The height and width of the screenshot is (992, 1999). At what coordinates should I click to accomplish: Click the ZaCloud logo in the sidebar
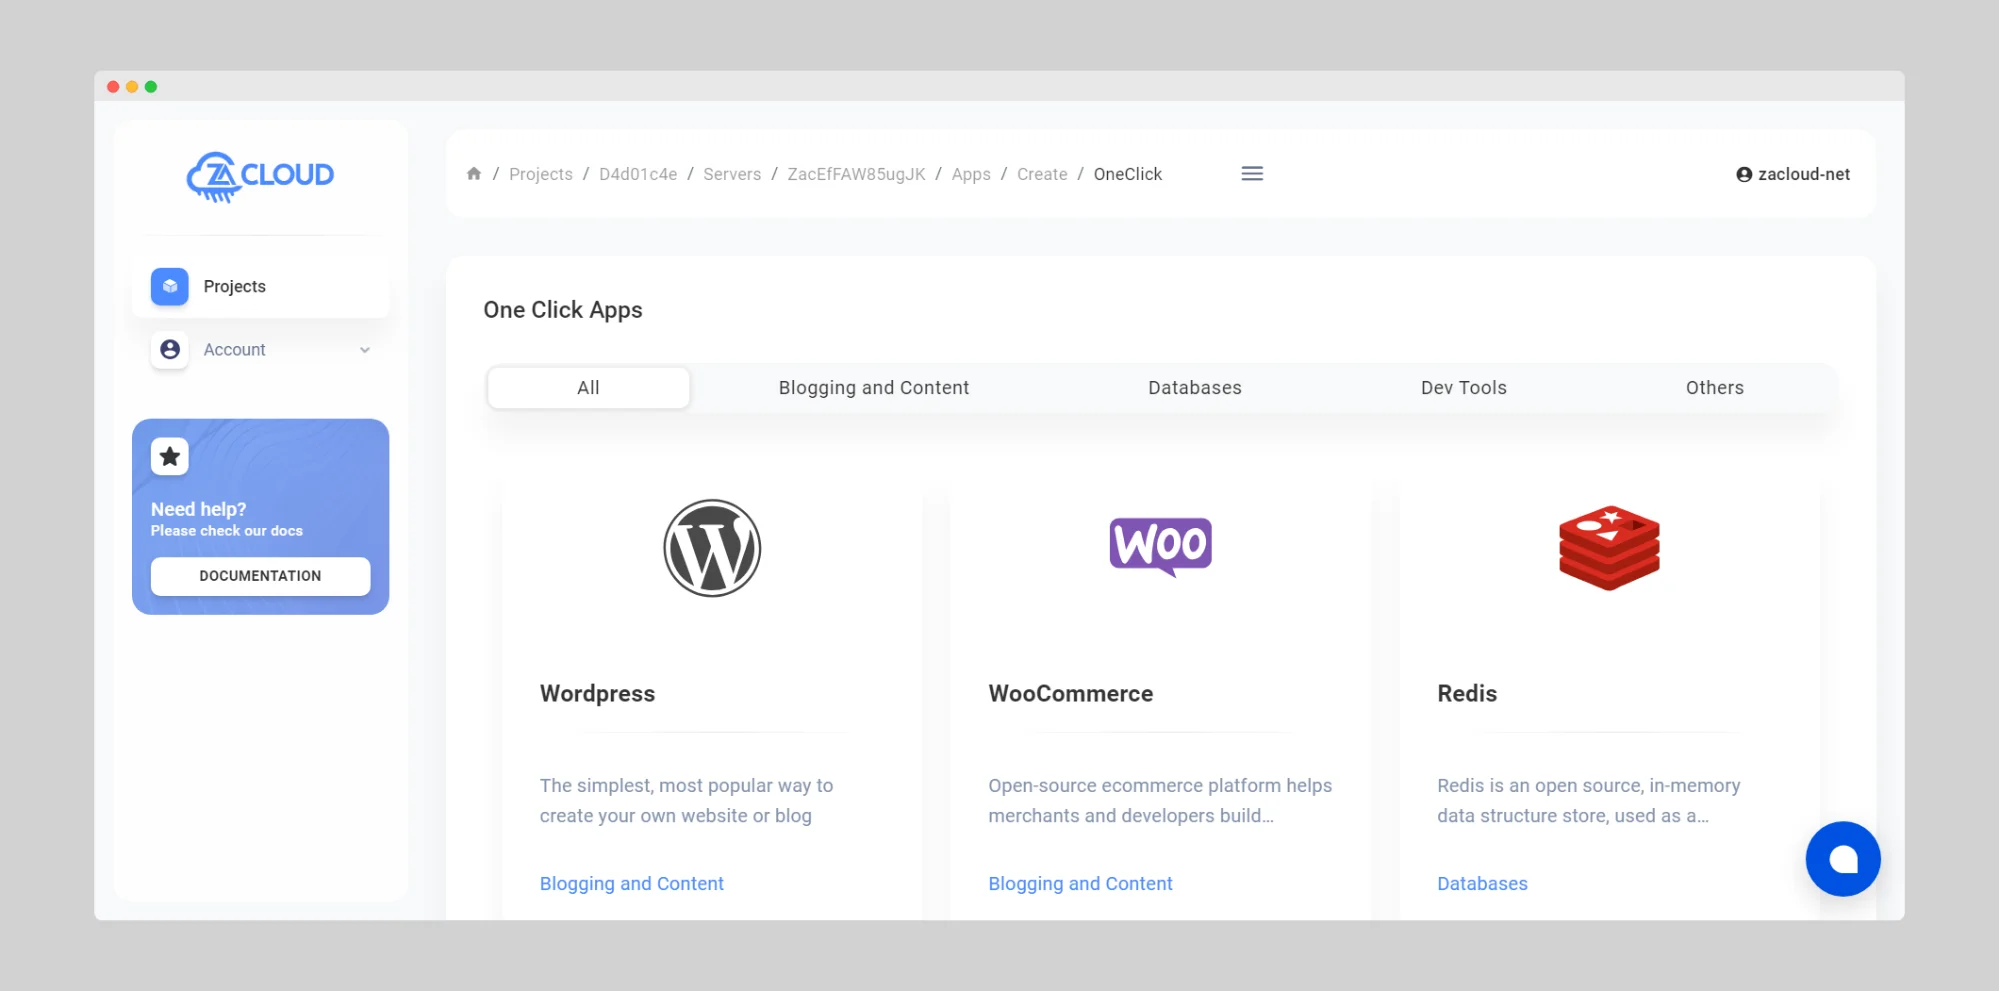pos(259,176)
